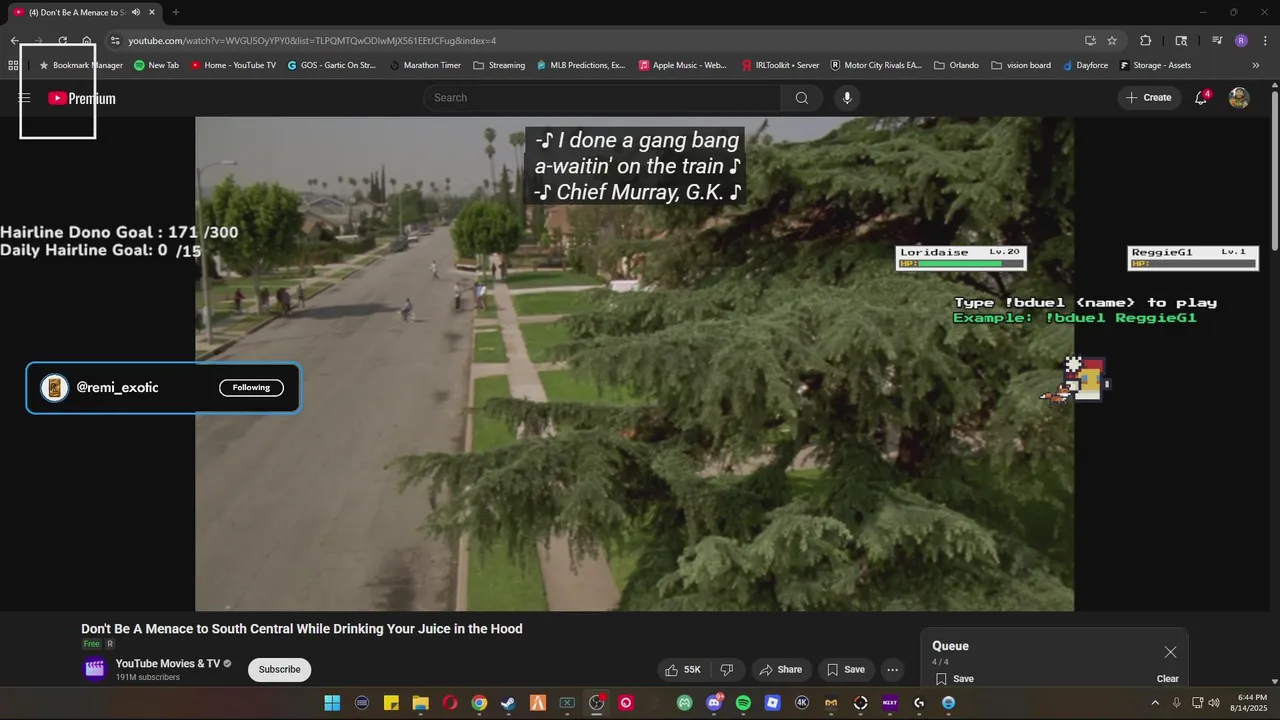Open the Chrome profile avatar
This screenshot has height=720, width=1280.
coord(1241,41)
